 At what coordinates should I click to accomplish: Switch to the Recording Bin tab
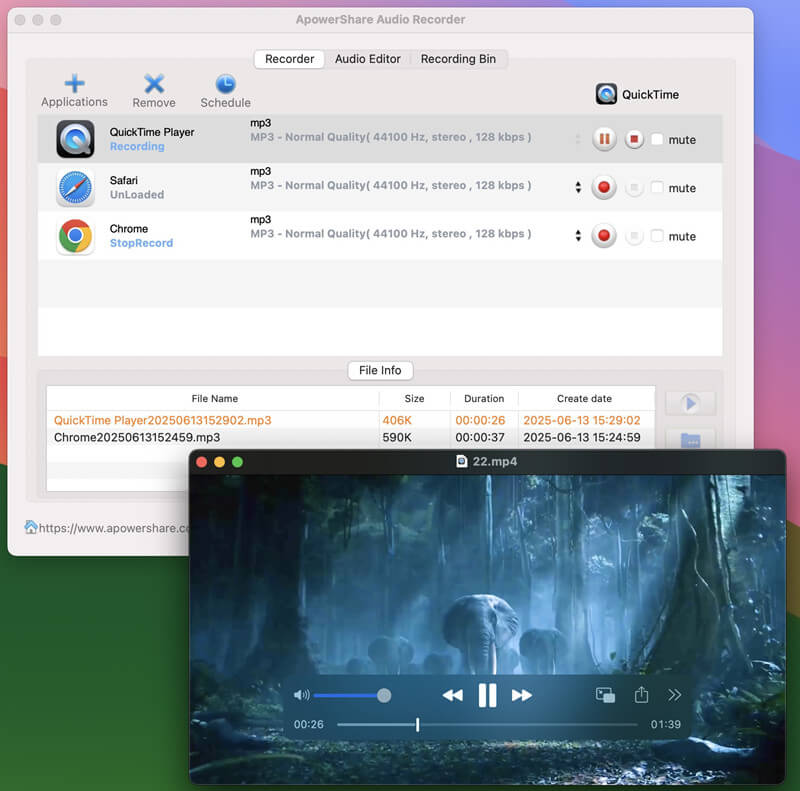point(458,59)
